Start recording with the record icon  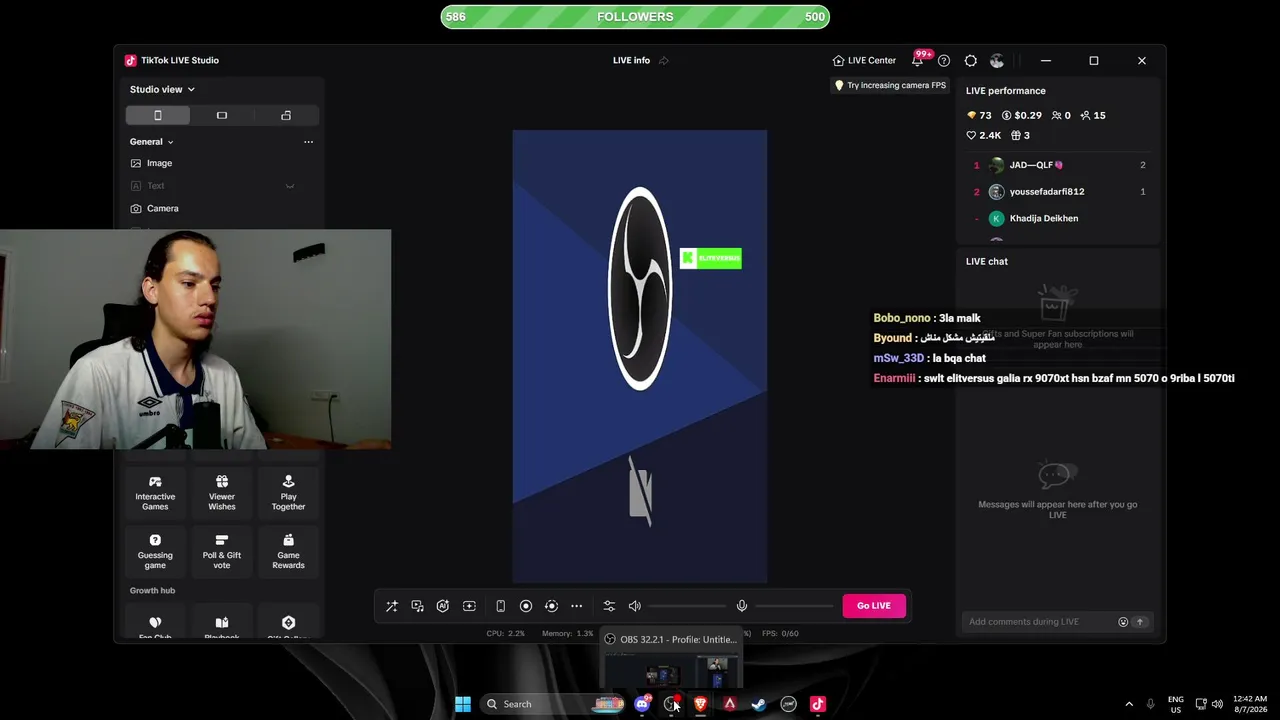526,606
